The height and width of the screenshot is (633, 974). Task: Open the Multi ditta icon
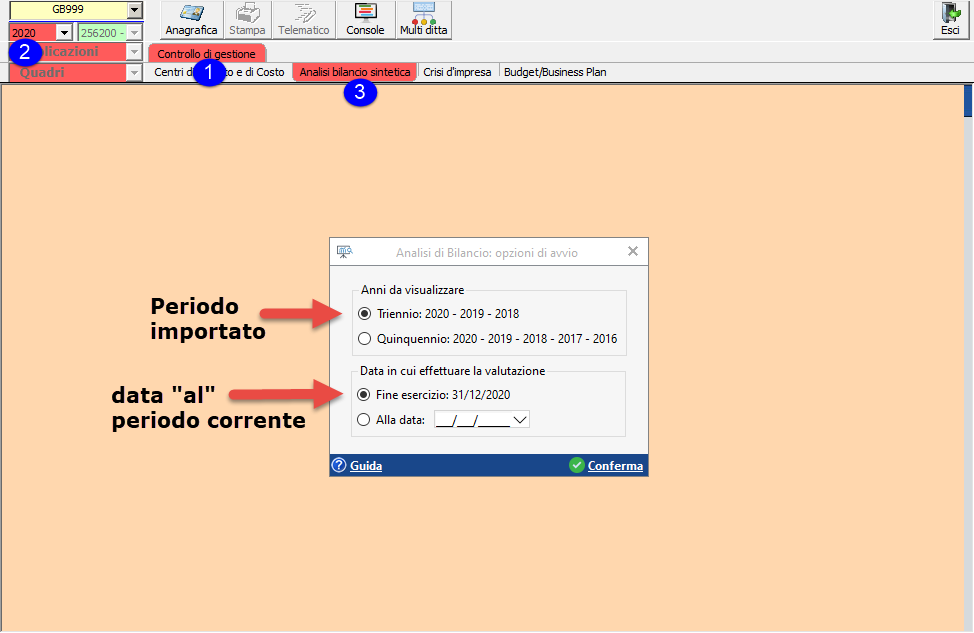coord(424,14)
